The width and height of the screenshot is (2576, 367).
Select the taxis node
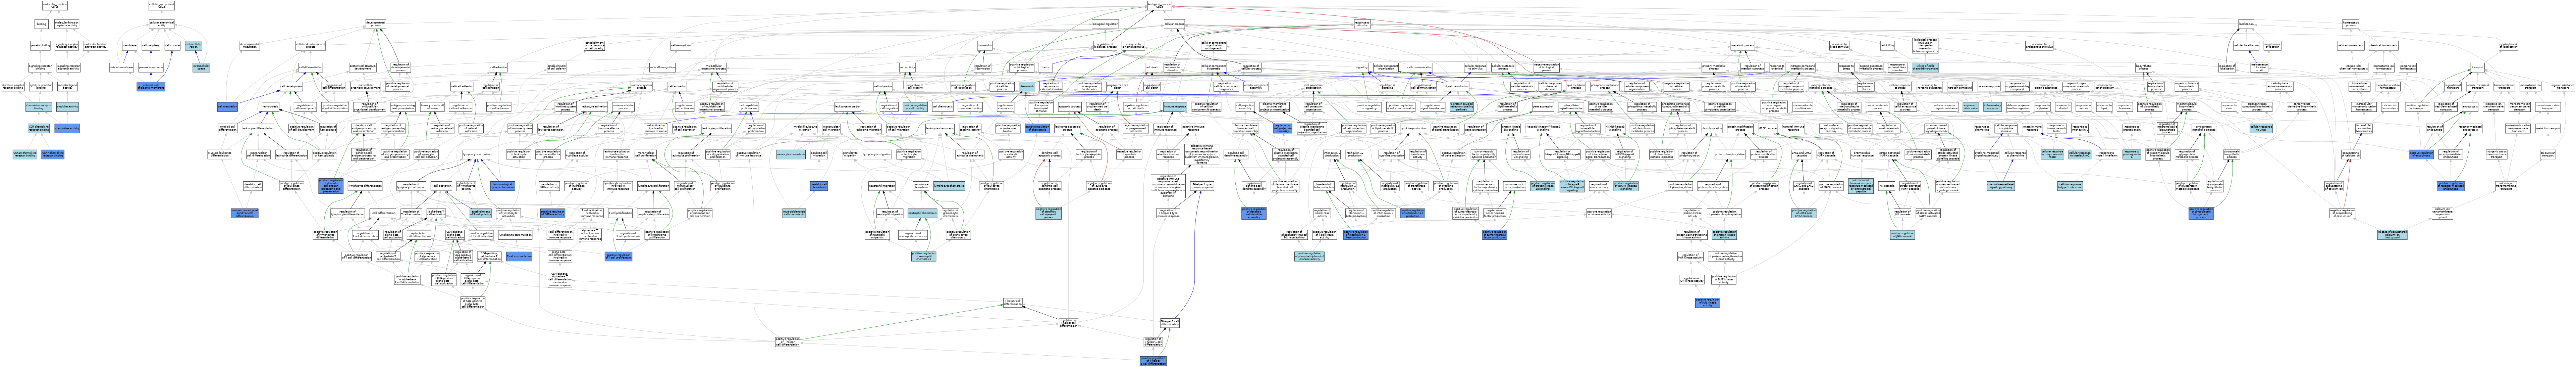click(x=1046, y=67)
